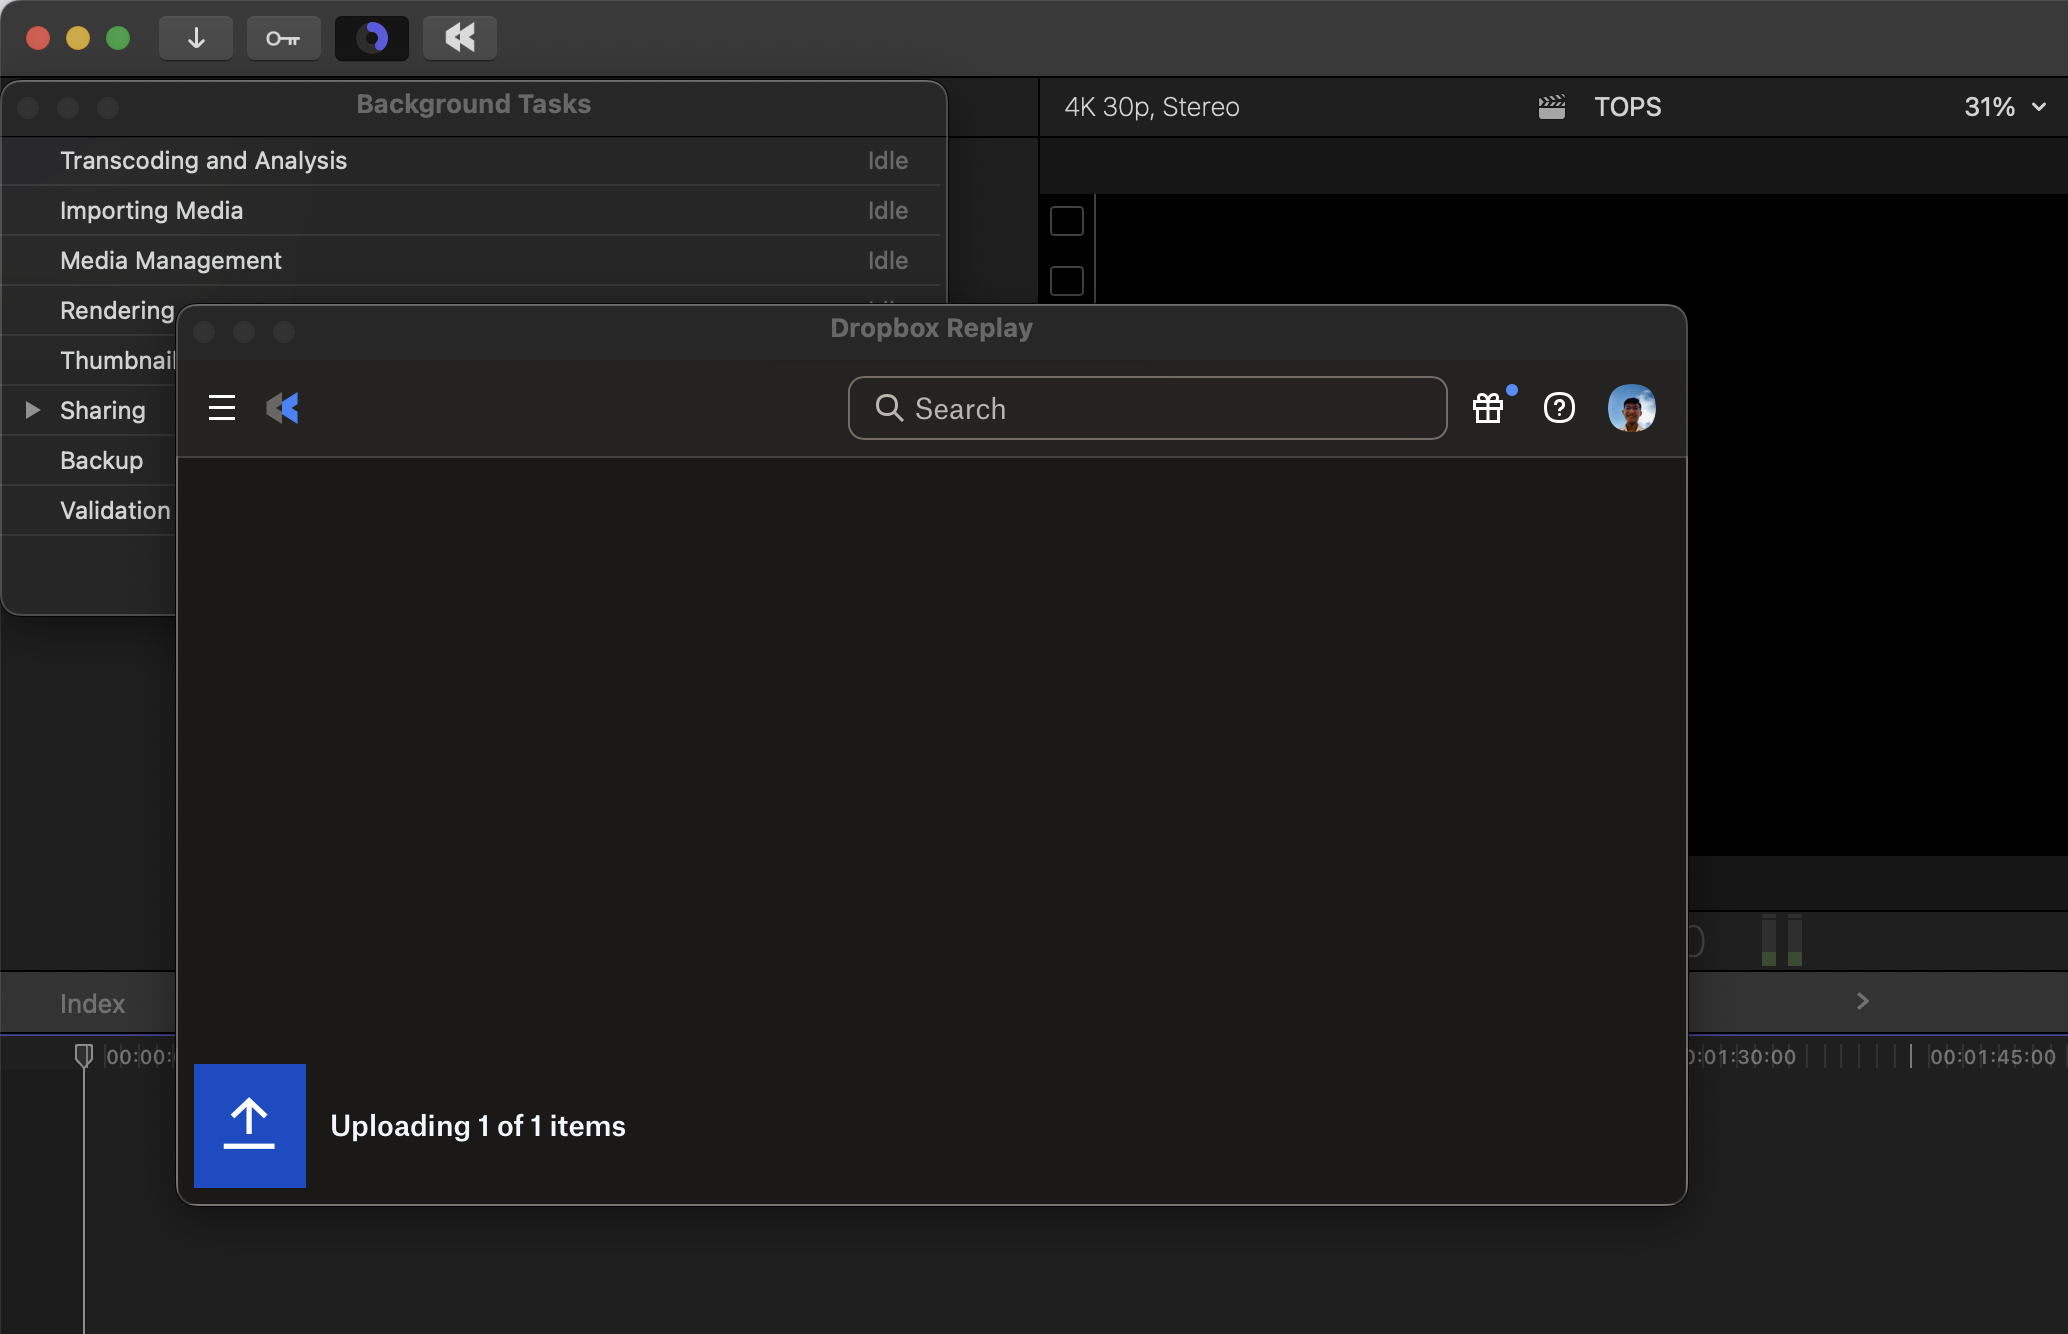Click Idle status of Transcoding and Analysis

888,161
